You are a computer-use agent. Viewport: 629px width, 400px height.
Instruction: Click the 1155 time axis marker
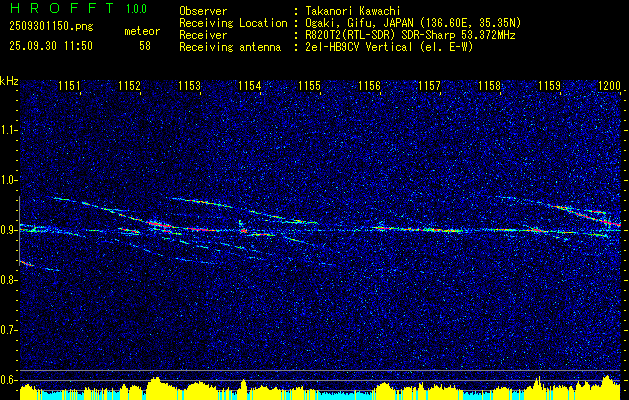[x=310, y=85]
